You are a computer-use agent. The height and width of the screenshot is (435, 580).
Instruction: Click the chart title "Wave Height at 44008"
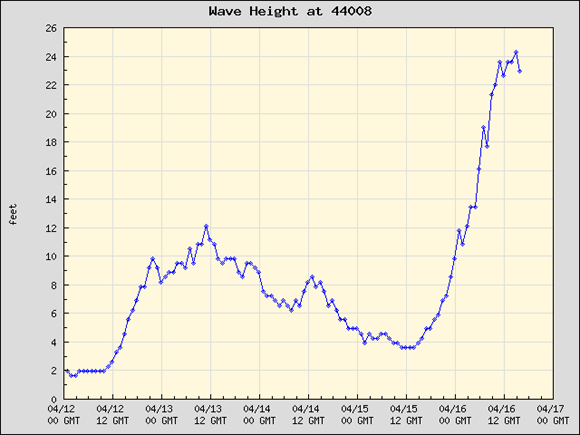click(x=290, y=11)
